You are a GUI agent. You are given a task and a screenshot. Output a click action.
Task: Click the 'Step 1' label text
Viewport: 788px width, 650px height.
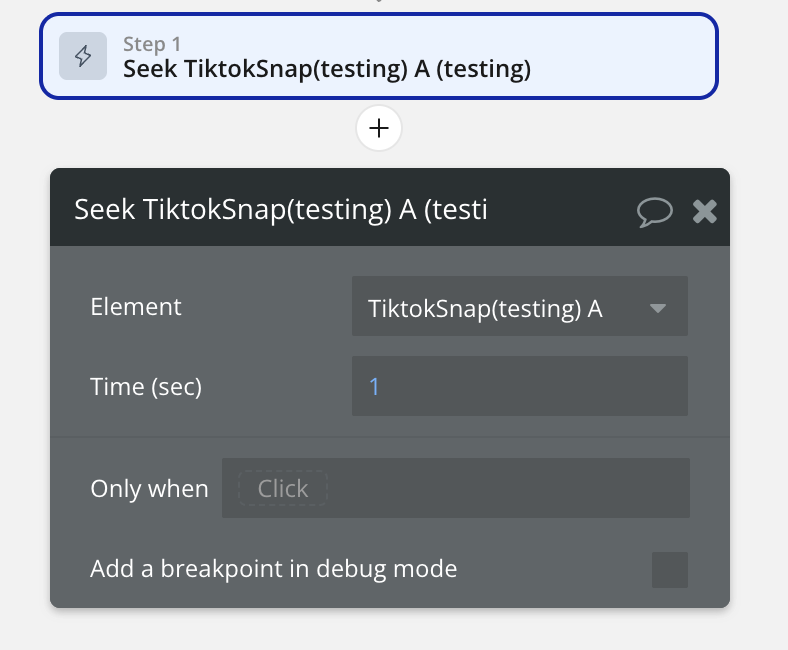pyautogui.click(x=151, y=44)
